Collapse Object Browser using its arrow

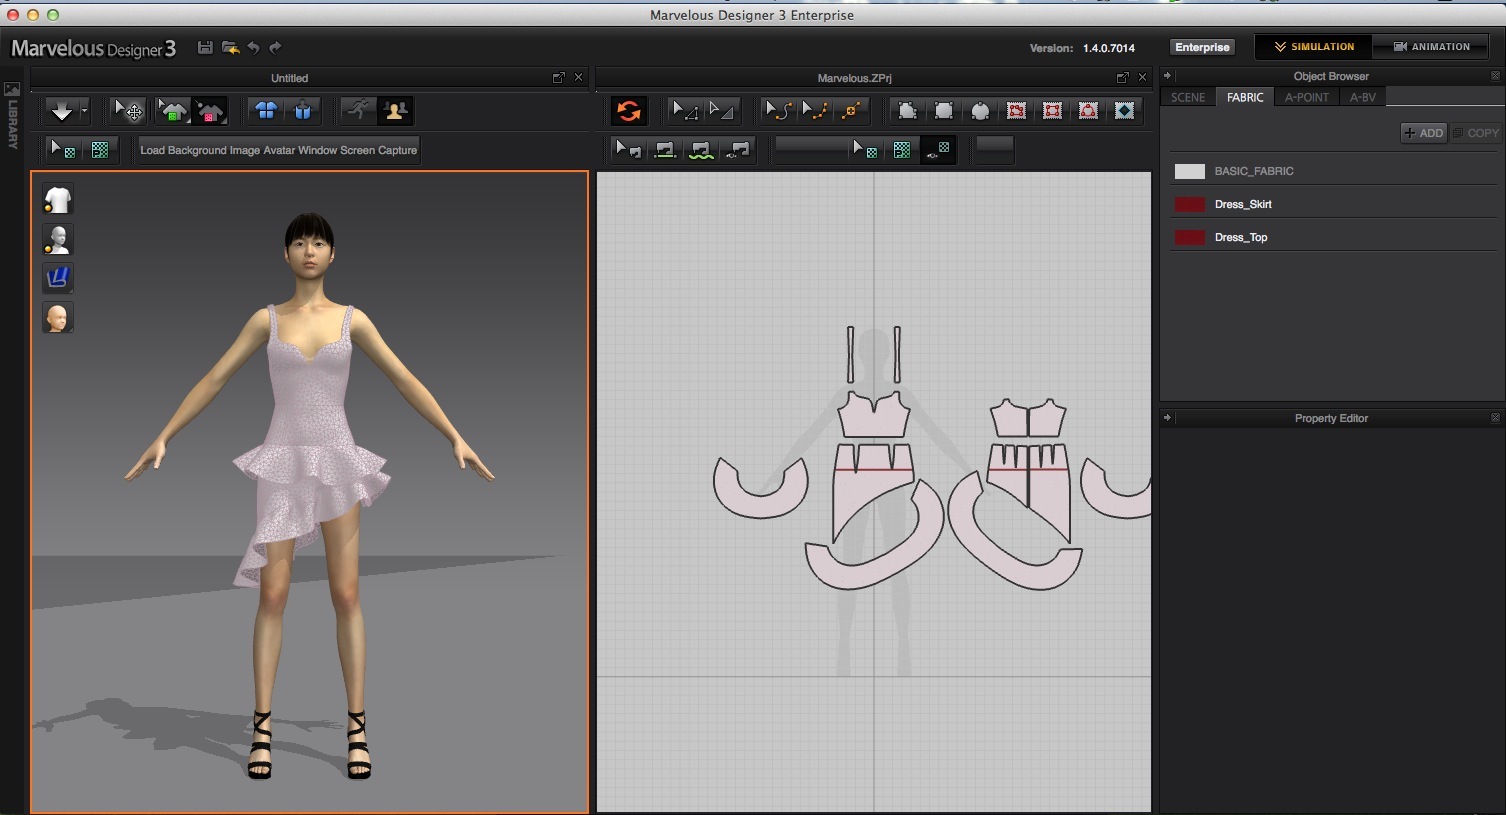click(x=1167, y=76)
